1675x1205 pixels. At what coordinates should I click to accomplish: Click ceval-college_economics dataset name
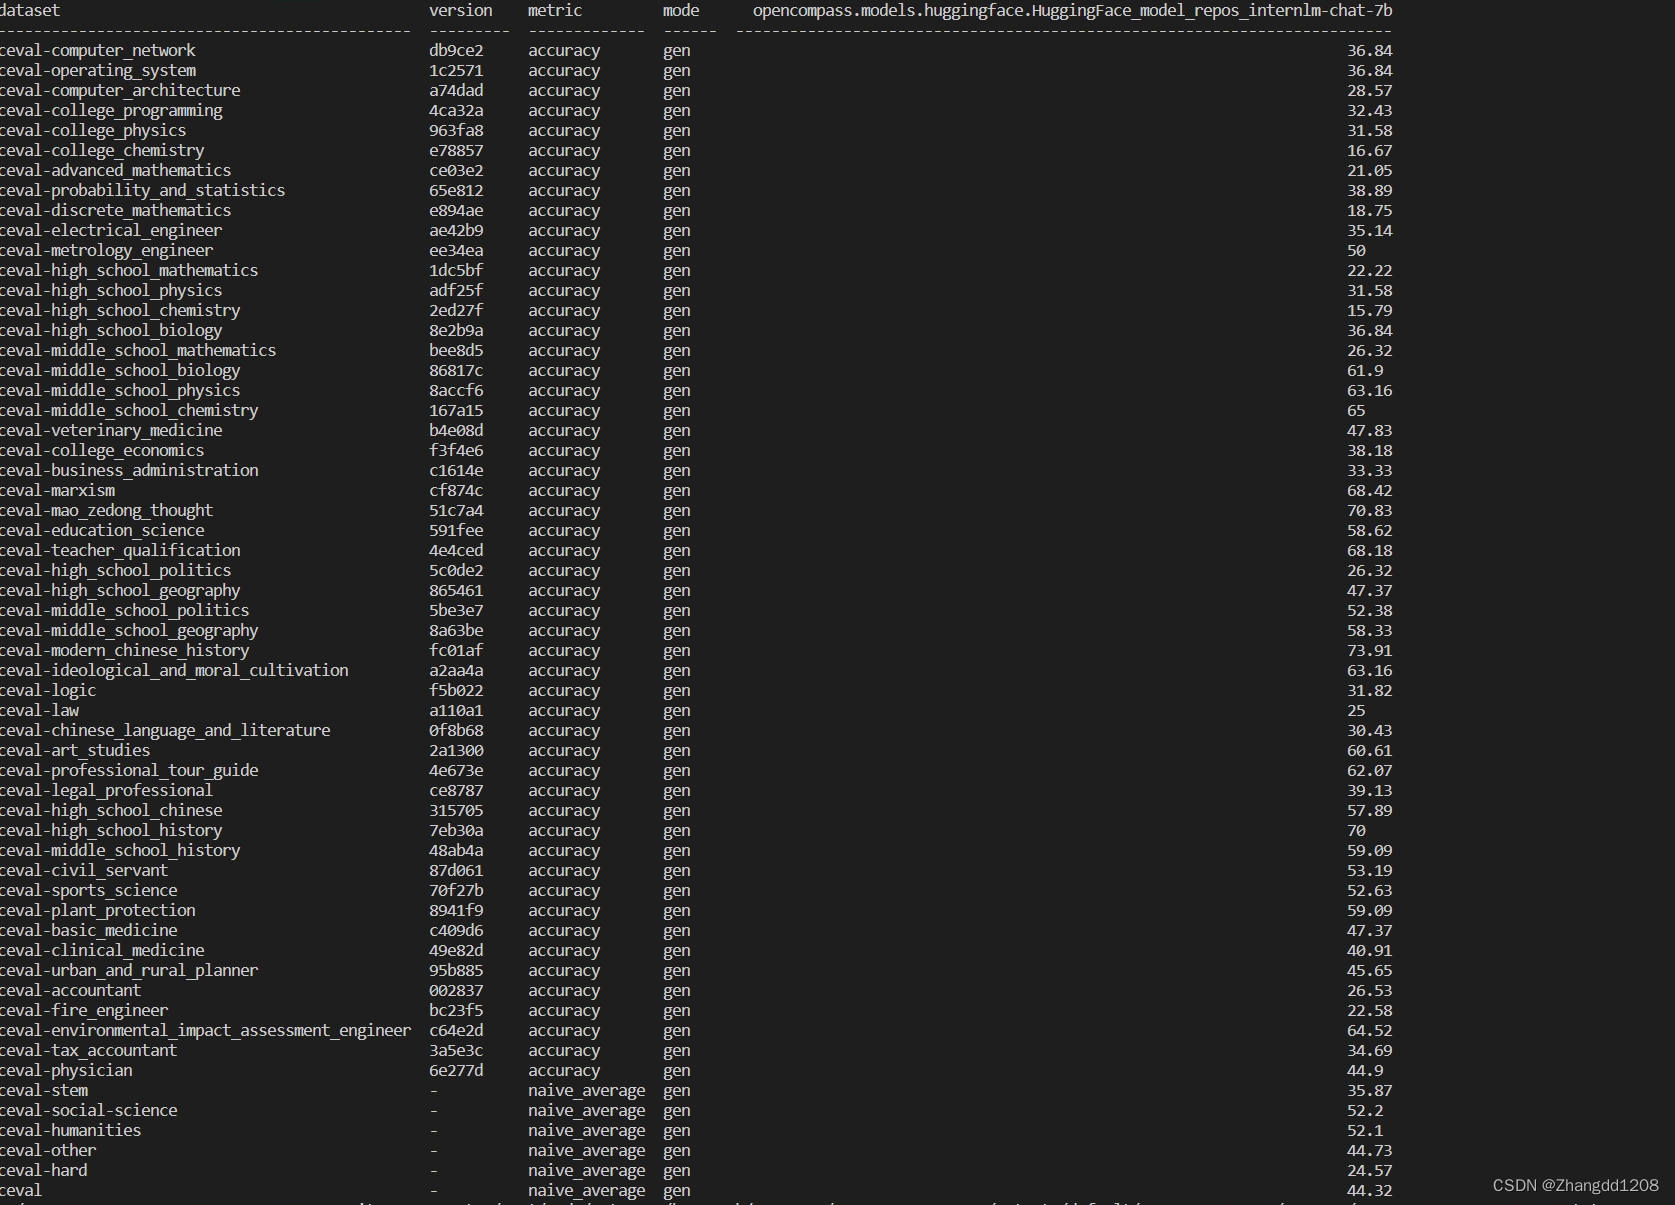pyautogui.click(x=102, y=450)
